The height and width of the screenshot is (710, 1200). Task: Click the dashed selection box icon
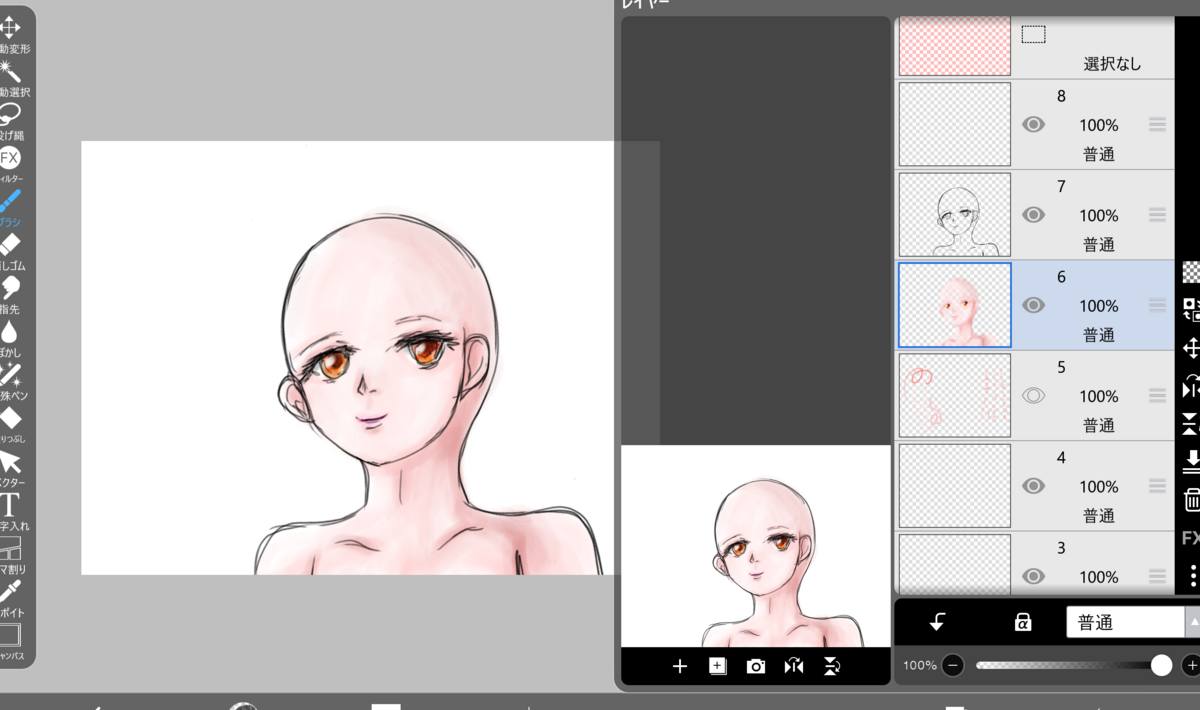coord(1033,35)
